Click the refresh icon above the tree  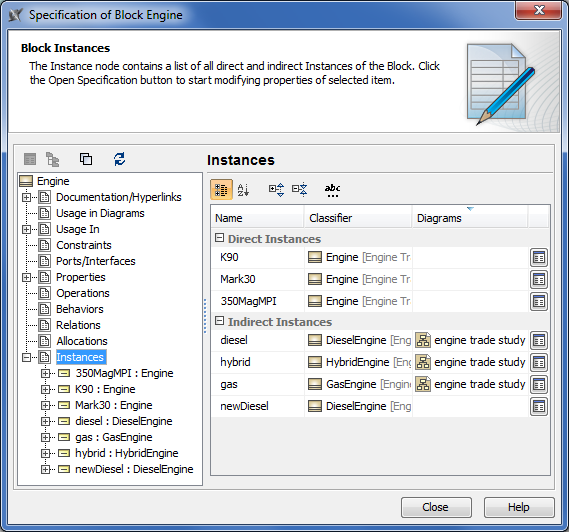coord(119,159)
